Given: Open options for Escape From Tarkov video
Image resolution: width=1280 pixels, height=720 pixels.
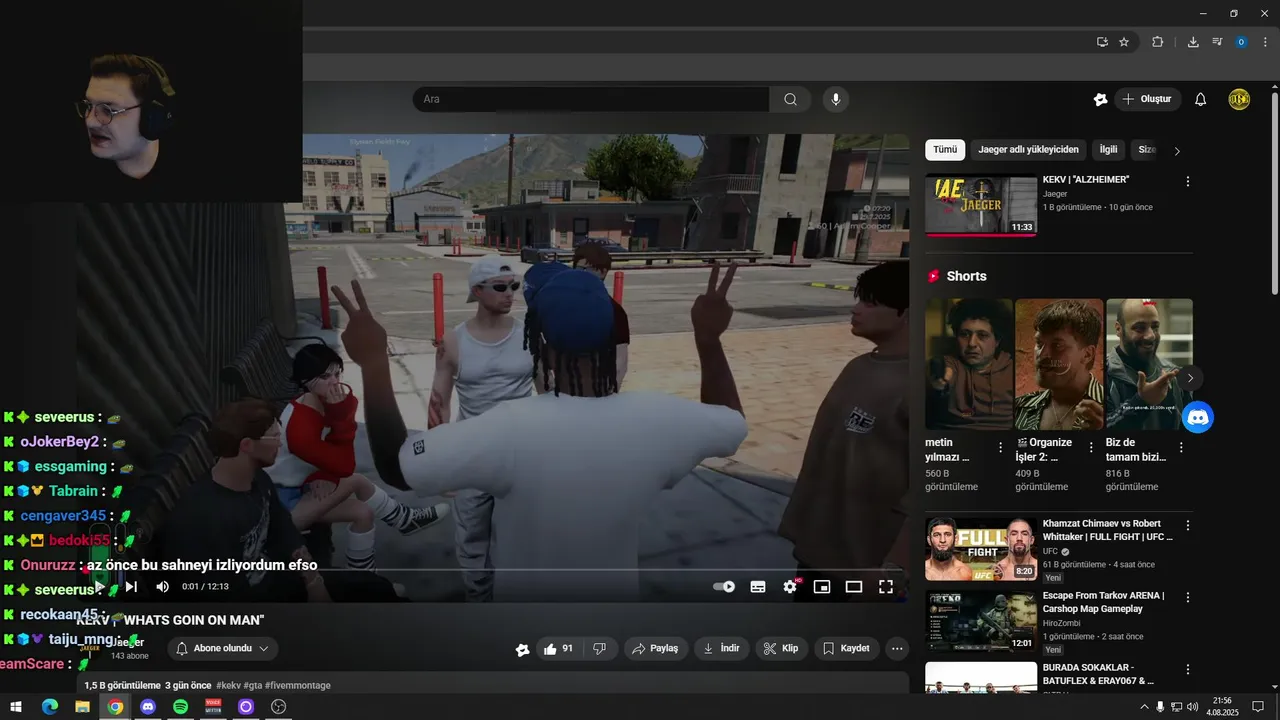Looking at the screenshot, I should click(x=1188, y=597).
